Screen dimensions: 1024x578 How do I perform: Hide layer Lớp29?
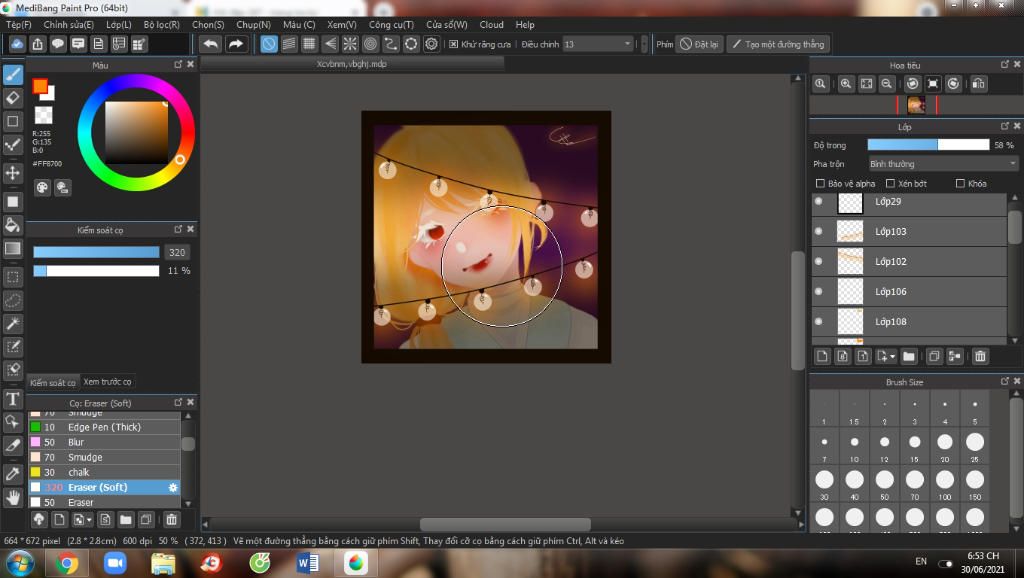[819, 202]
